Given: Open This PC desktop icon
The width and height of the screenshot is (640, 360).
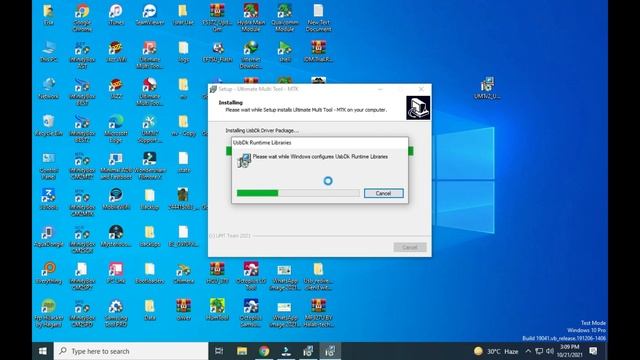Looking at the screenshot, I should pos(49,52).
